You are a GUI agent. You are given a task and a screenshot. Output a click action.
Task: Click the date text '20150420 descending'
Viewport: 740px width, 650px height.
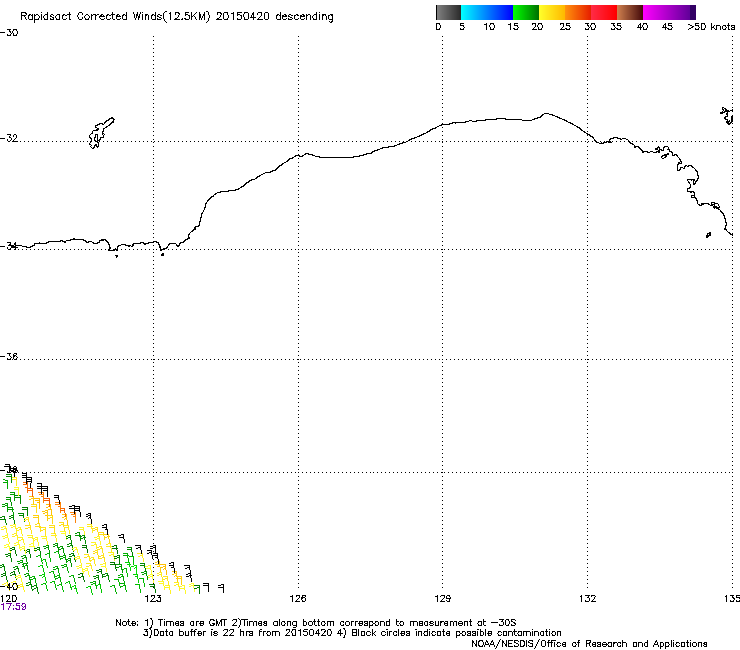[274, 16]
